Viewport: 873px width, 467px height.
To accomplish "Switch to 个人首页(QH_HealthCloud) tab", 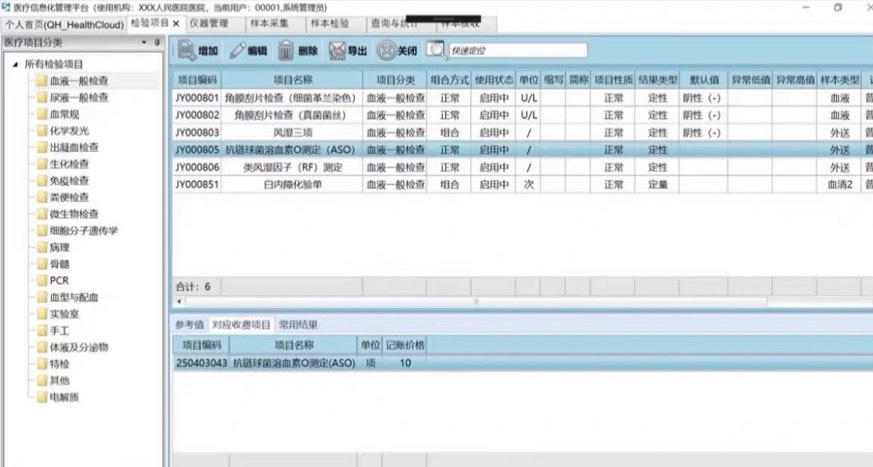I will coord(64,24).
